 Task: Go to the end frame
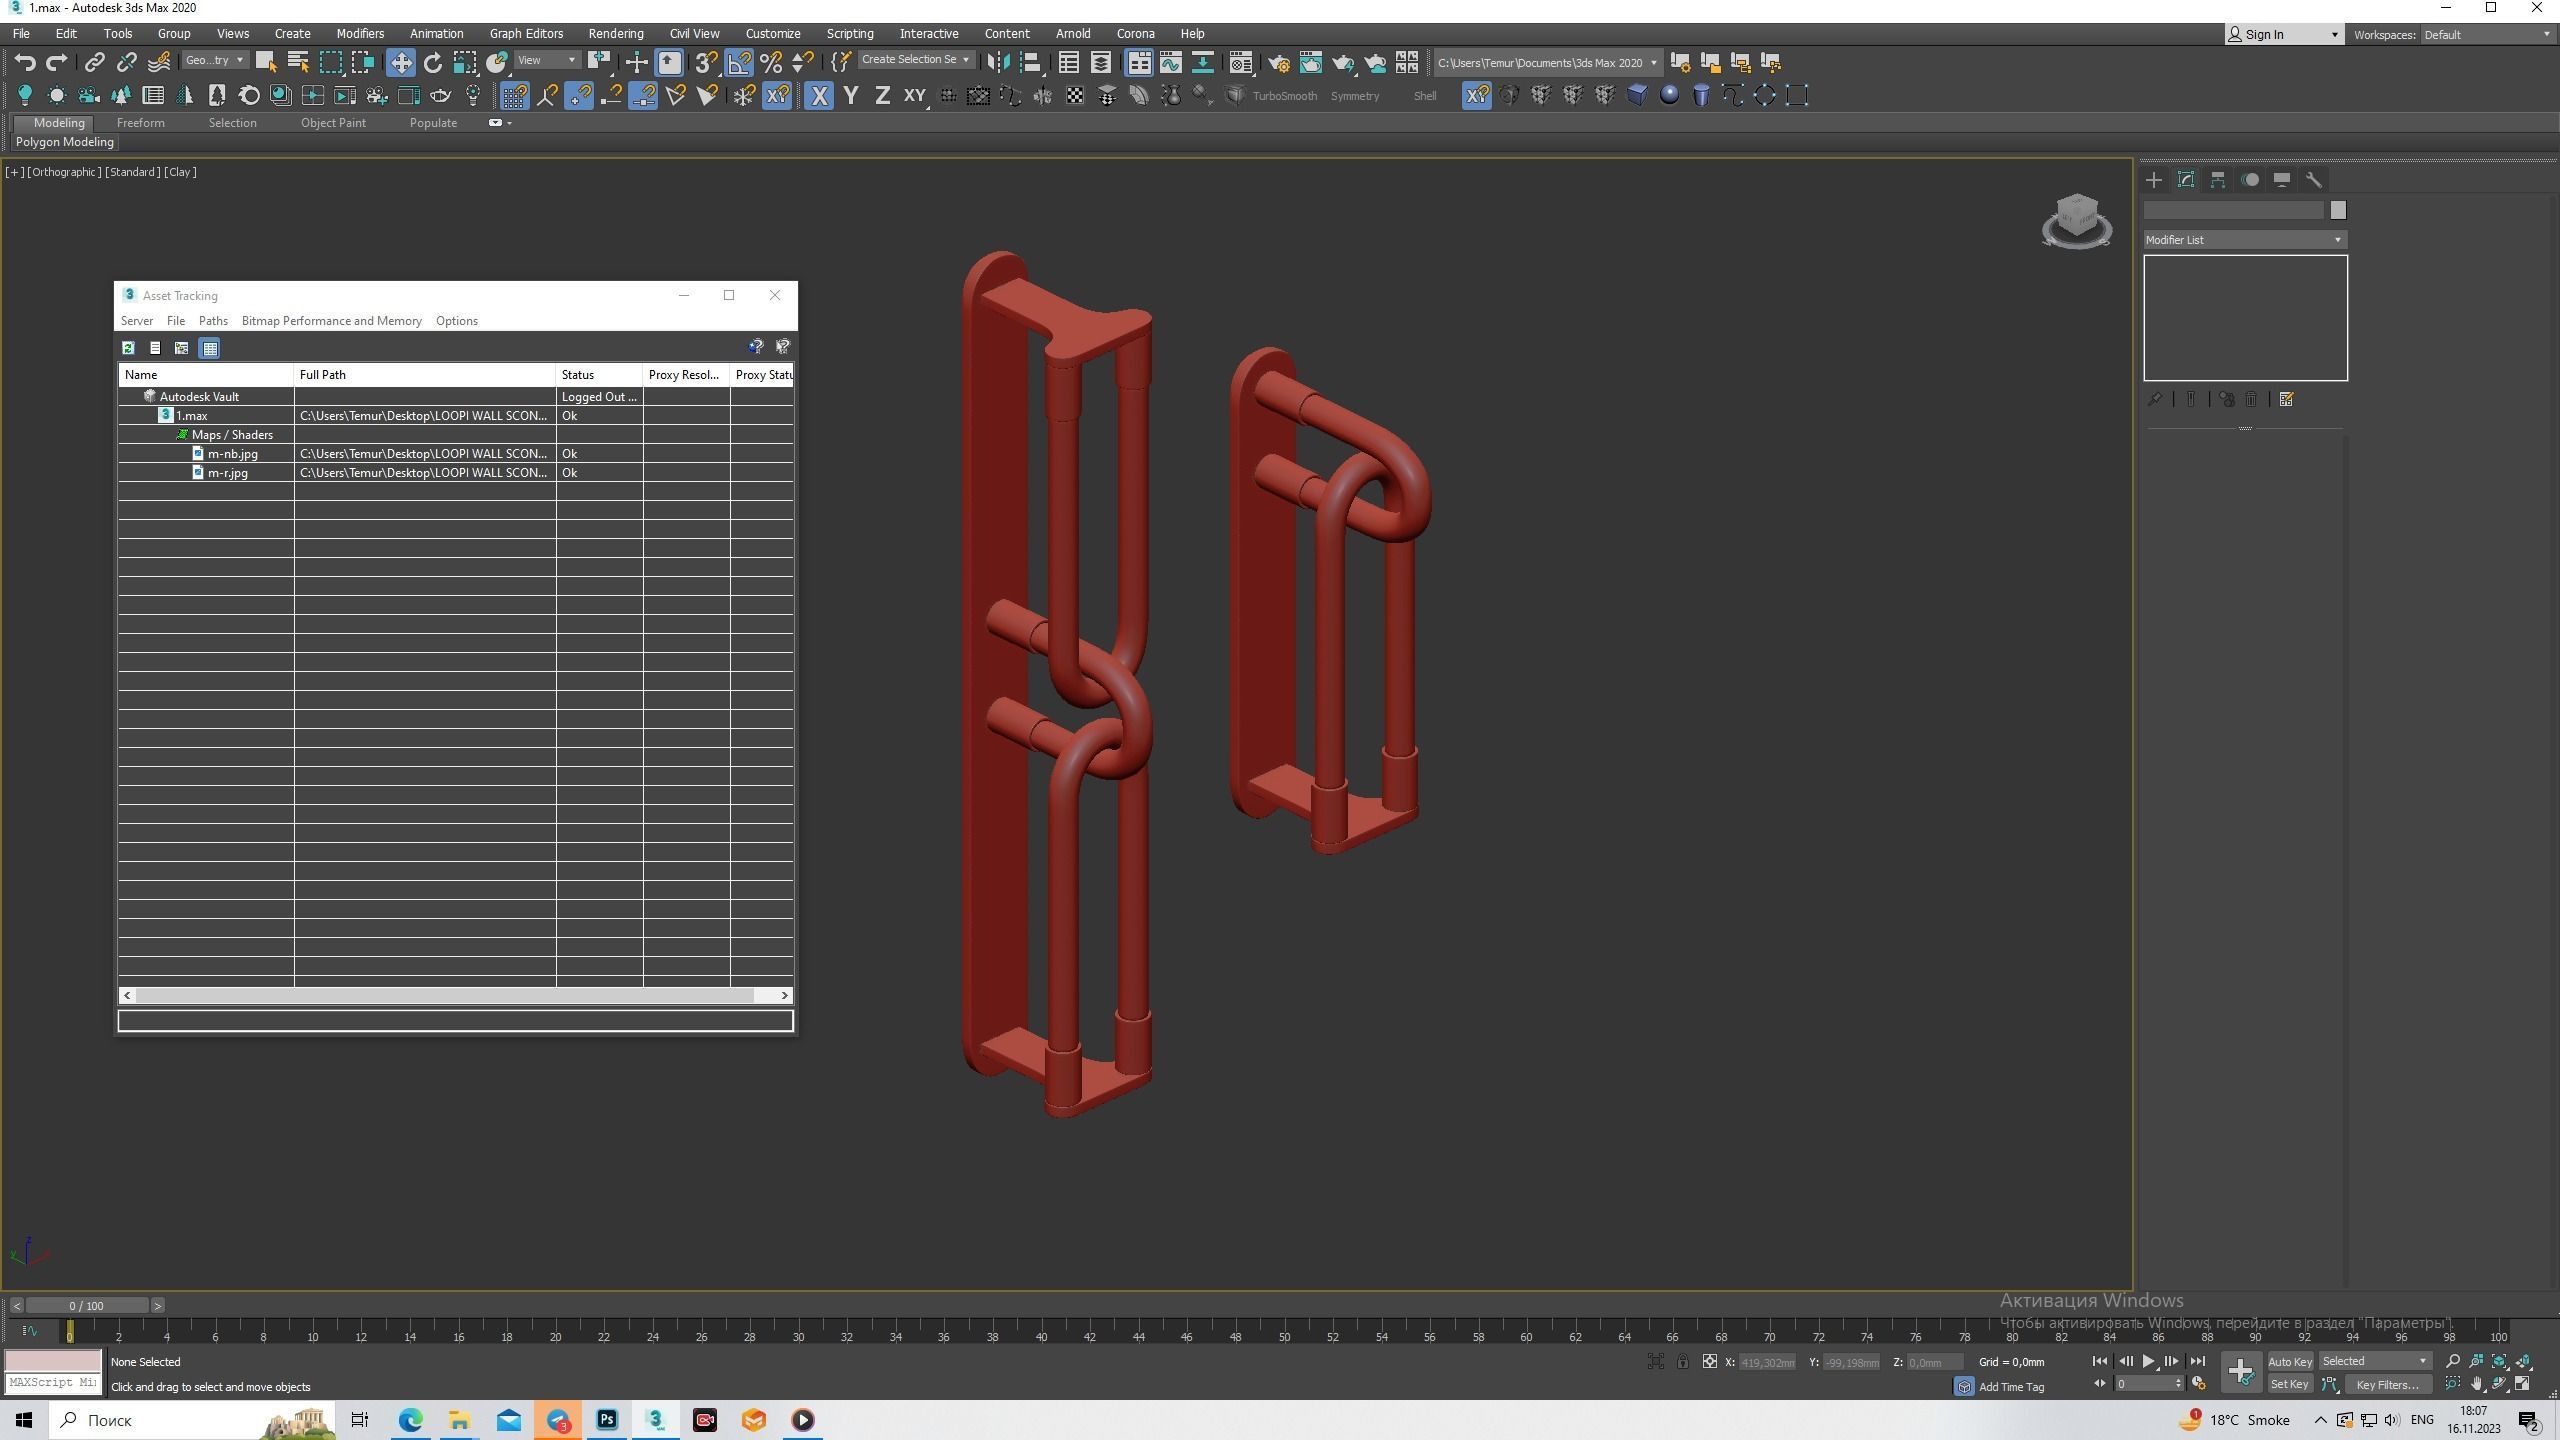(2197, 1362)
